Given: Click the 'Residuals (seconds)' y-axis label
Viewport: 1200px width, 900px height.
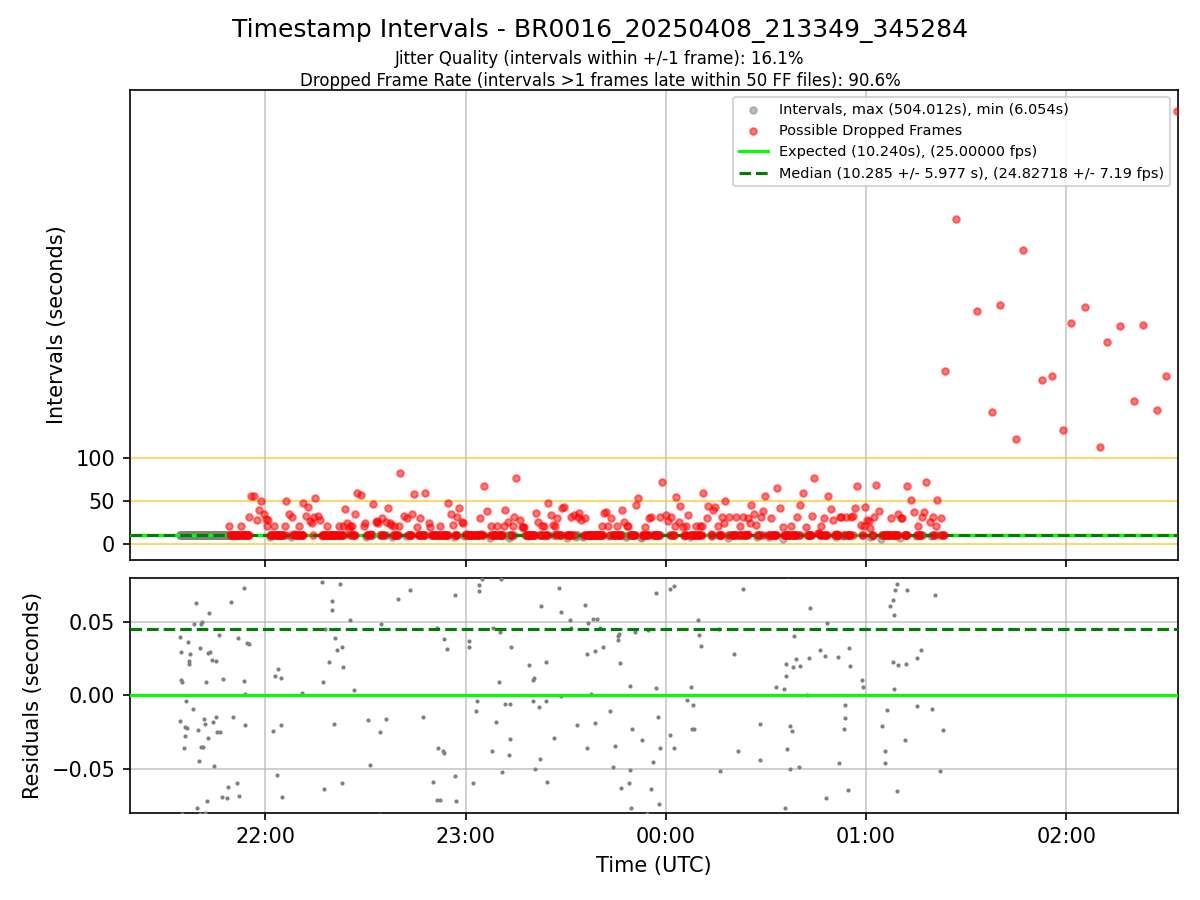Looking at the screenshot, I should [x=32, y=695].
